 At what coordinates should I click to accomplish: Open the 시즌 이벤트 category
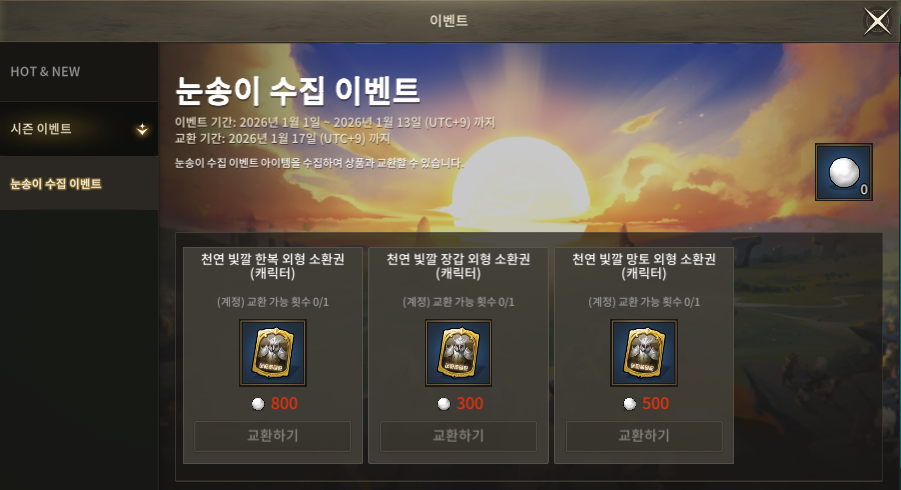point(79,129)
